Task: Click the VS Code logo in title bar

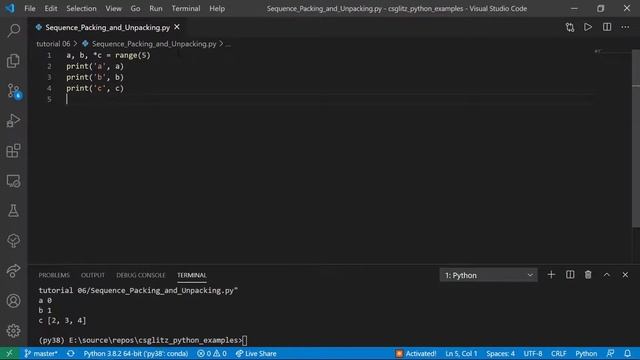Action: [x=10, y=8]
